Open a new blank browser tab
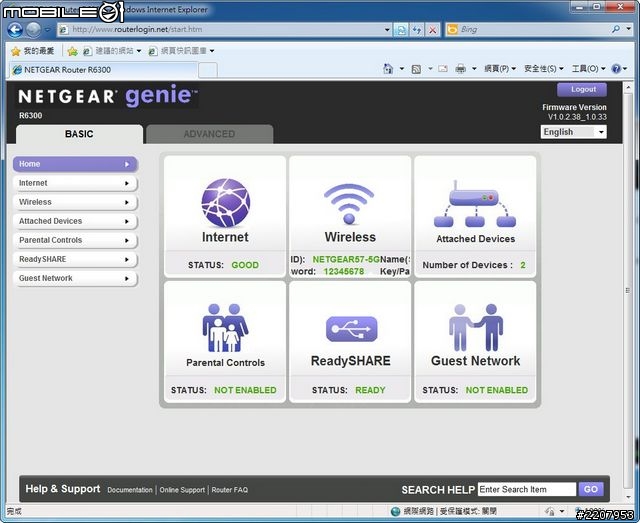640x523 pixels. click(208, 70)
